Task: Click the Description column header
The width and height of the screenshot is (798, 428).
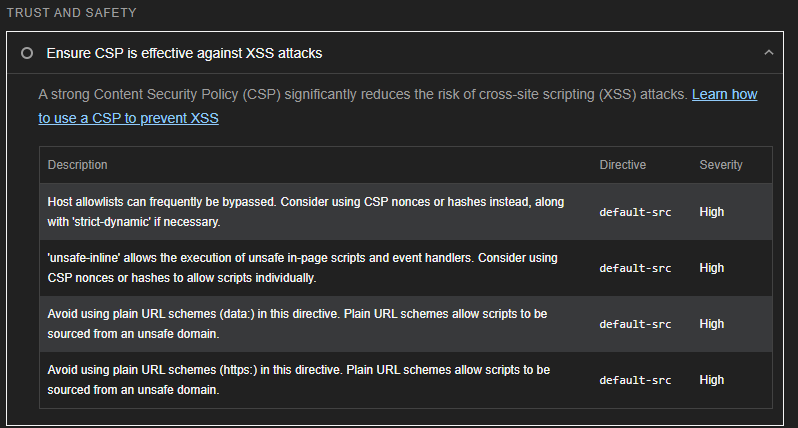Action: pos(77,164)
